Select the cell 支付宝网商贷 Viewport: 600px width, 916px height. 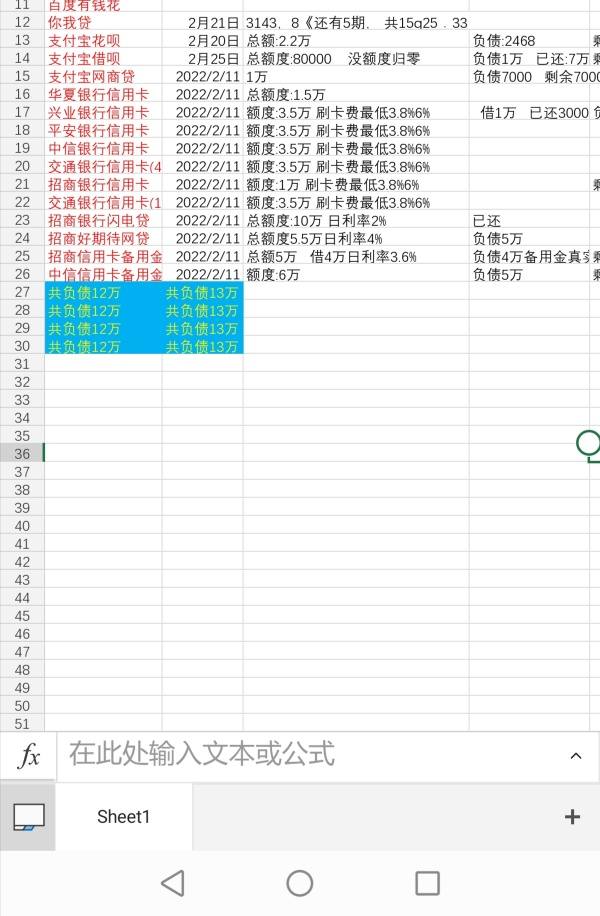103,77
